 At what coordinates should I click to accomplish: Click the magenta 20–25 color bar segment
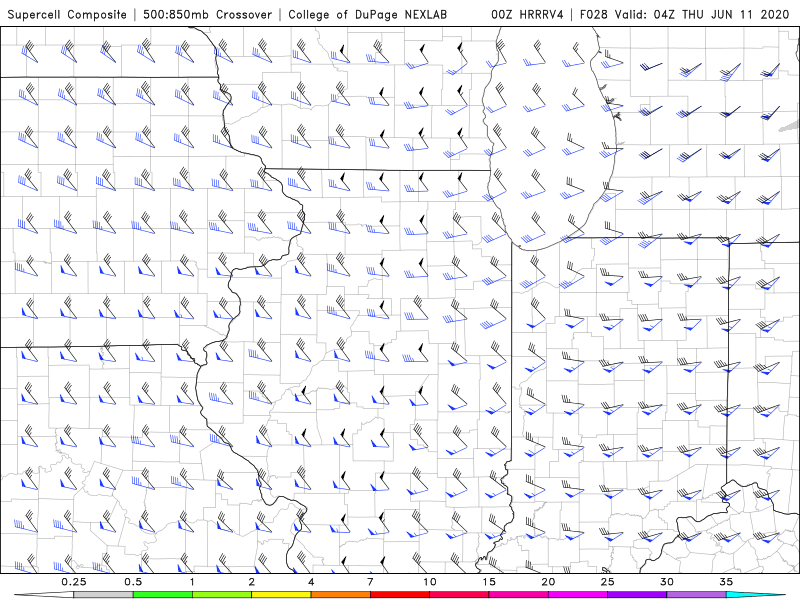pos(578,595)
